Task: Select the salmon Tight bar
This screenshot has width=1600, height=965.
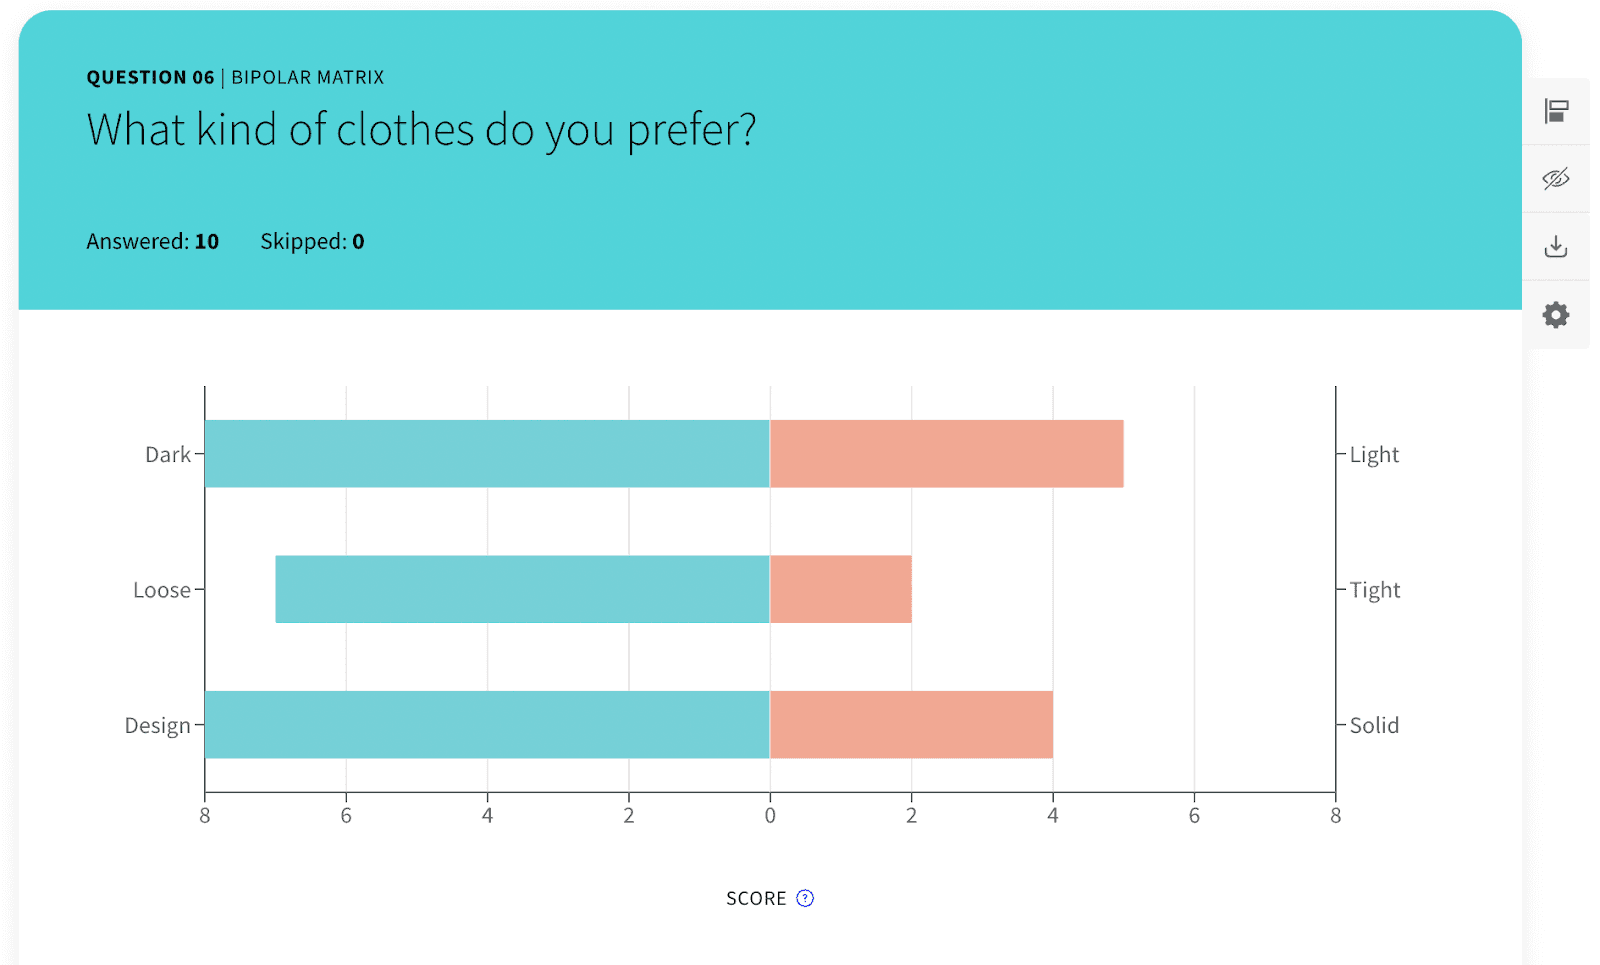Action: [840, 589]
